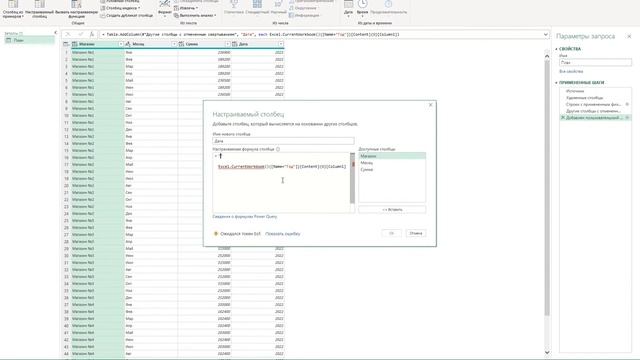The width and height of the screenshot is (640, 360).
Task: Collapse the Queries pane with the arrow
Action: [56, 33]
